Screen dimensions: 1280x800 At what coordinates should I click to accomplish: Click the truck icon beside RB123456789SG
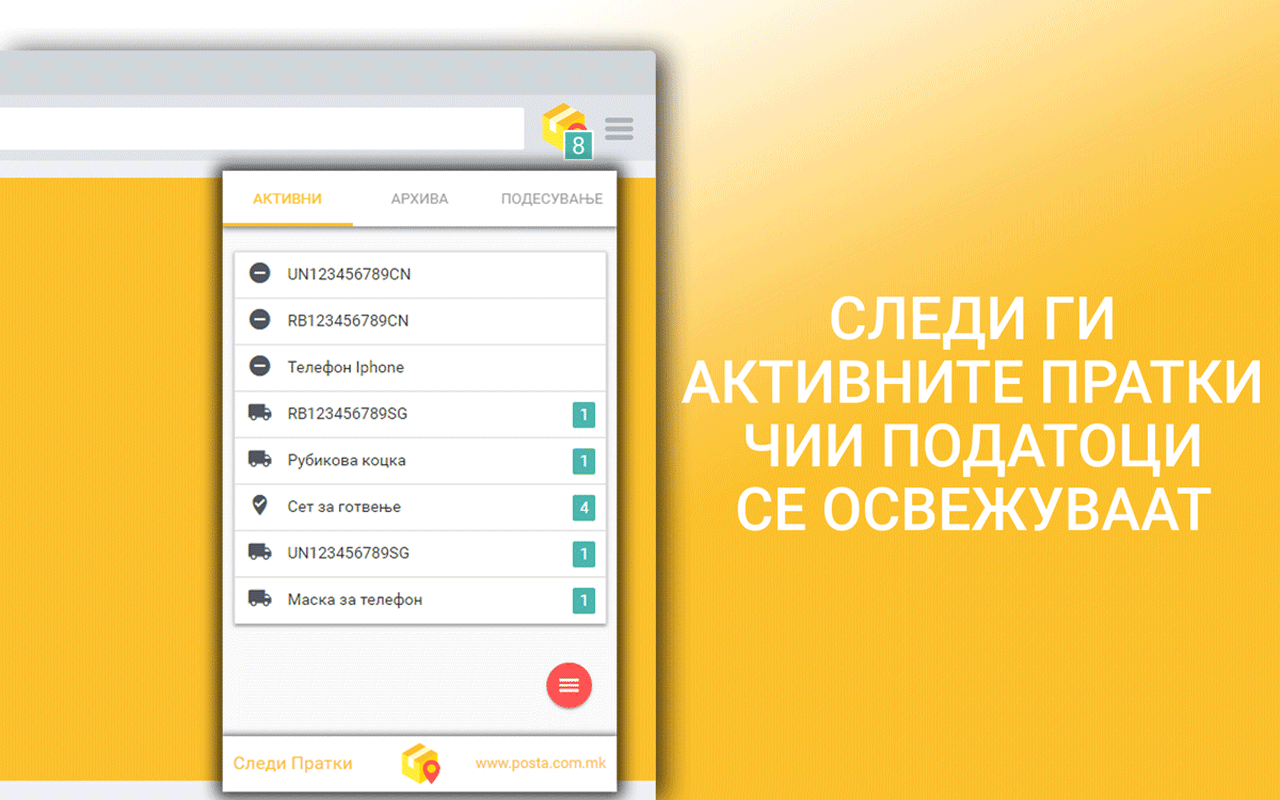click(x=260, y=413)
